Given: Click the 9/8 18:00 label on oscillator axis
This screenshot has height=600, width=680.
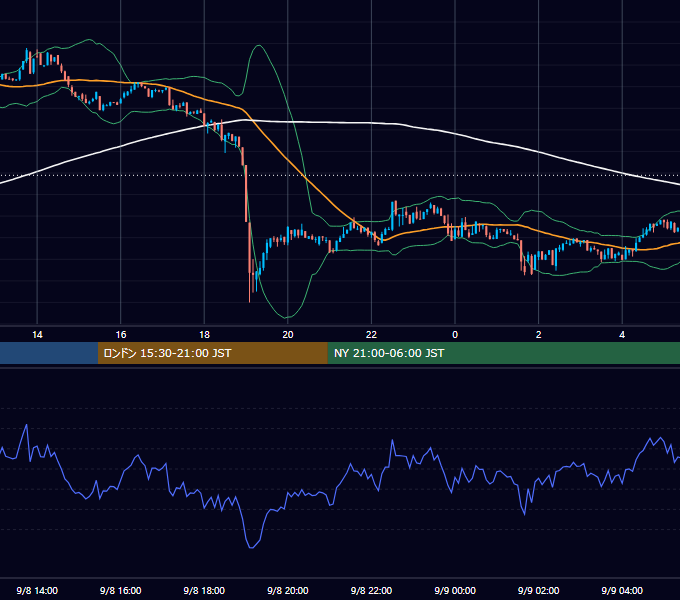Looking at the screenshot, I should coord(204,590).
